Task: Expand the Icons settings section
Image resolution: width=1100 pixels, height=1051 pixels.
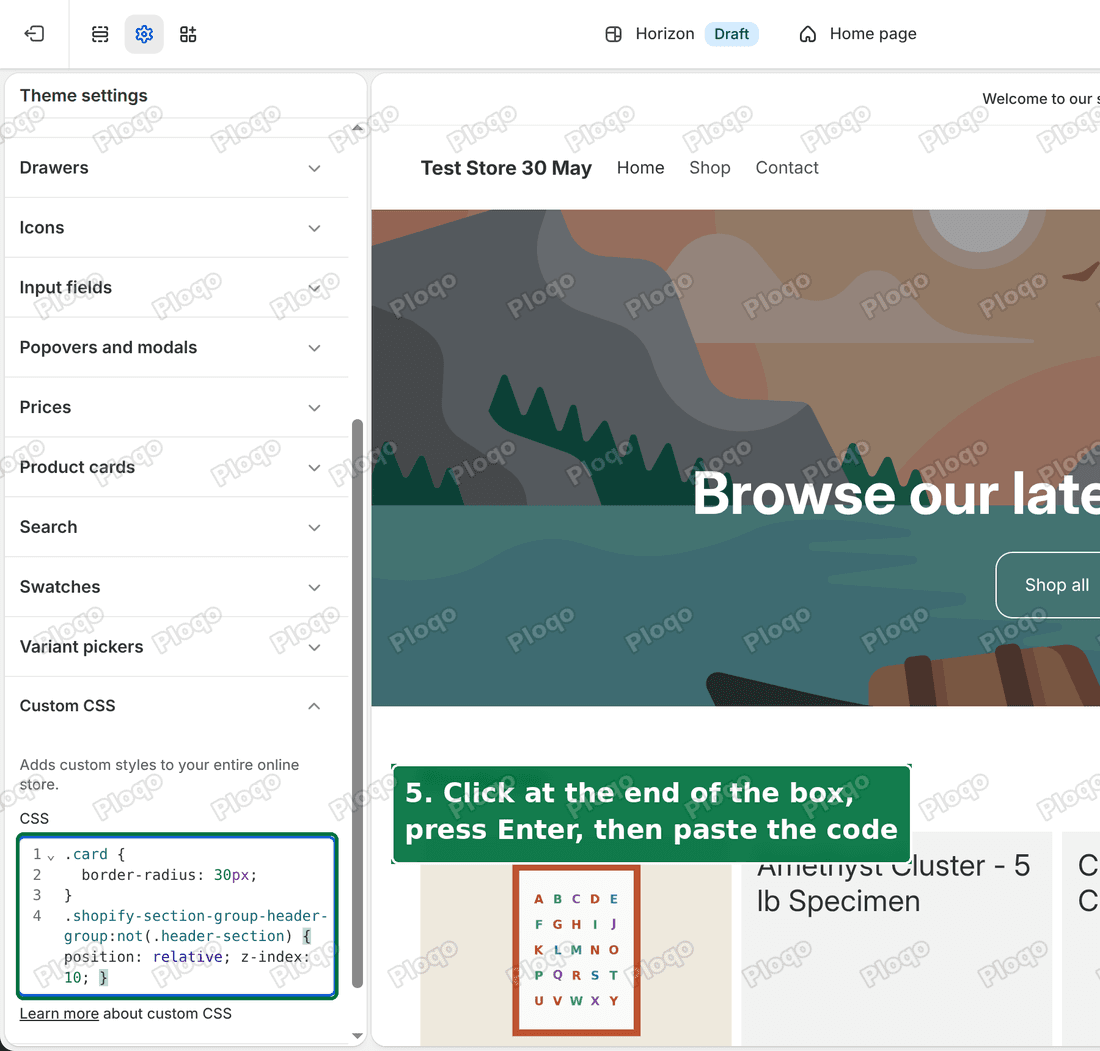Action: [x=177, y=227]
